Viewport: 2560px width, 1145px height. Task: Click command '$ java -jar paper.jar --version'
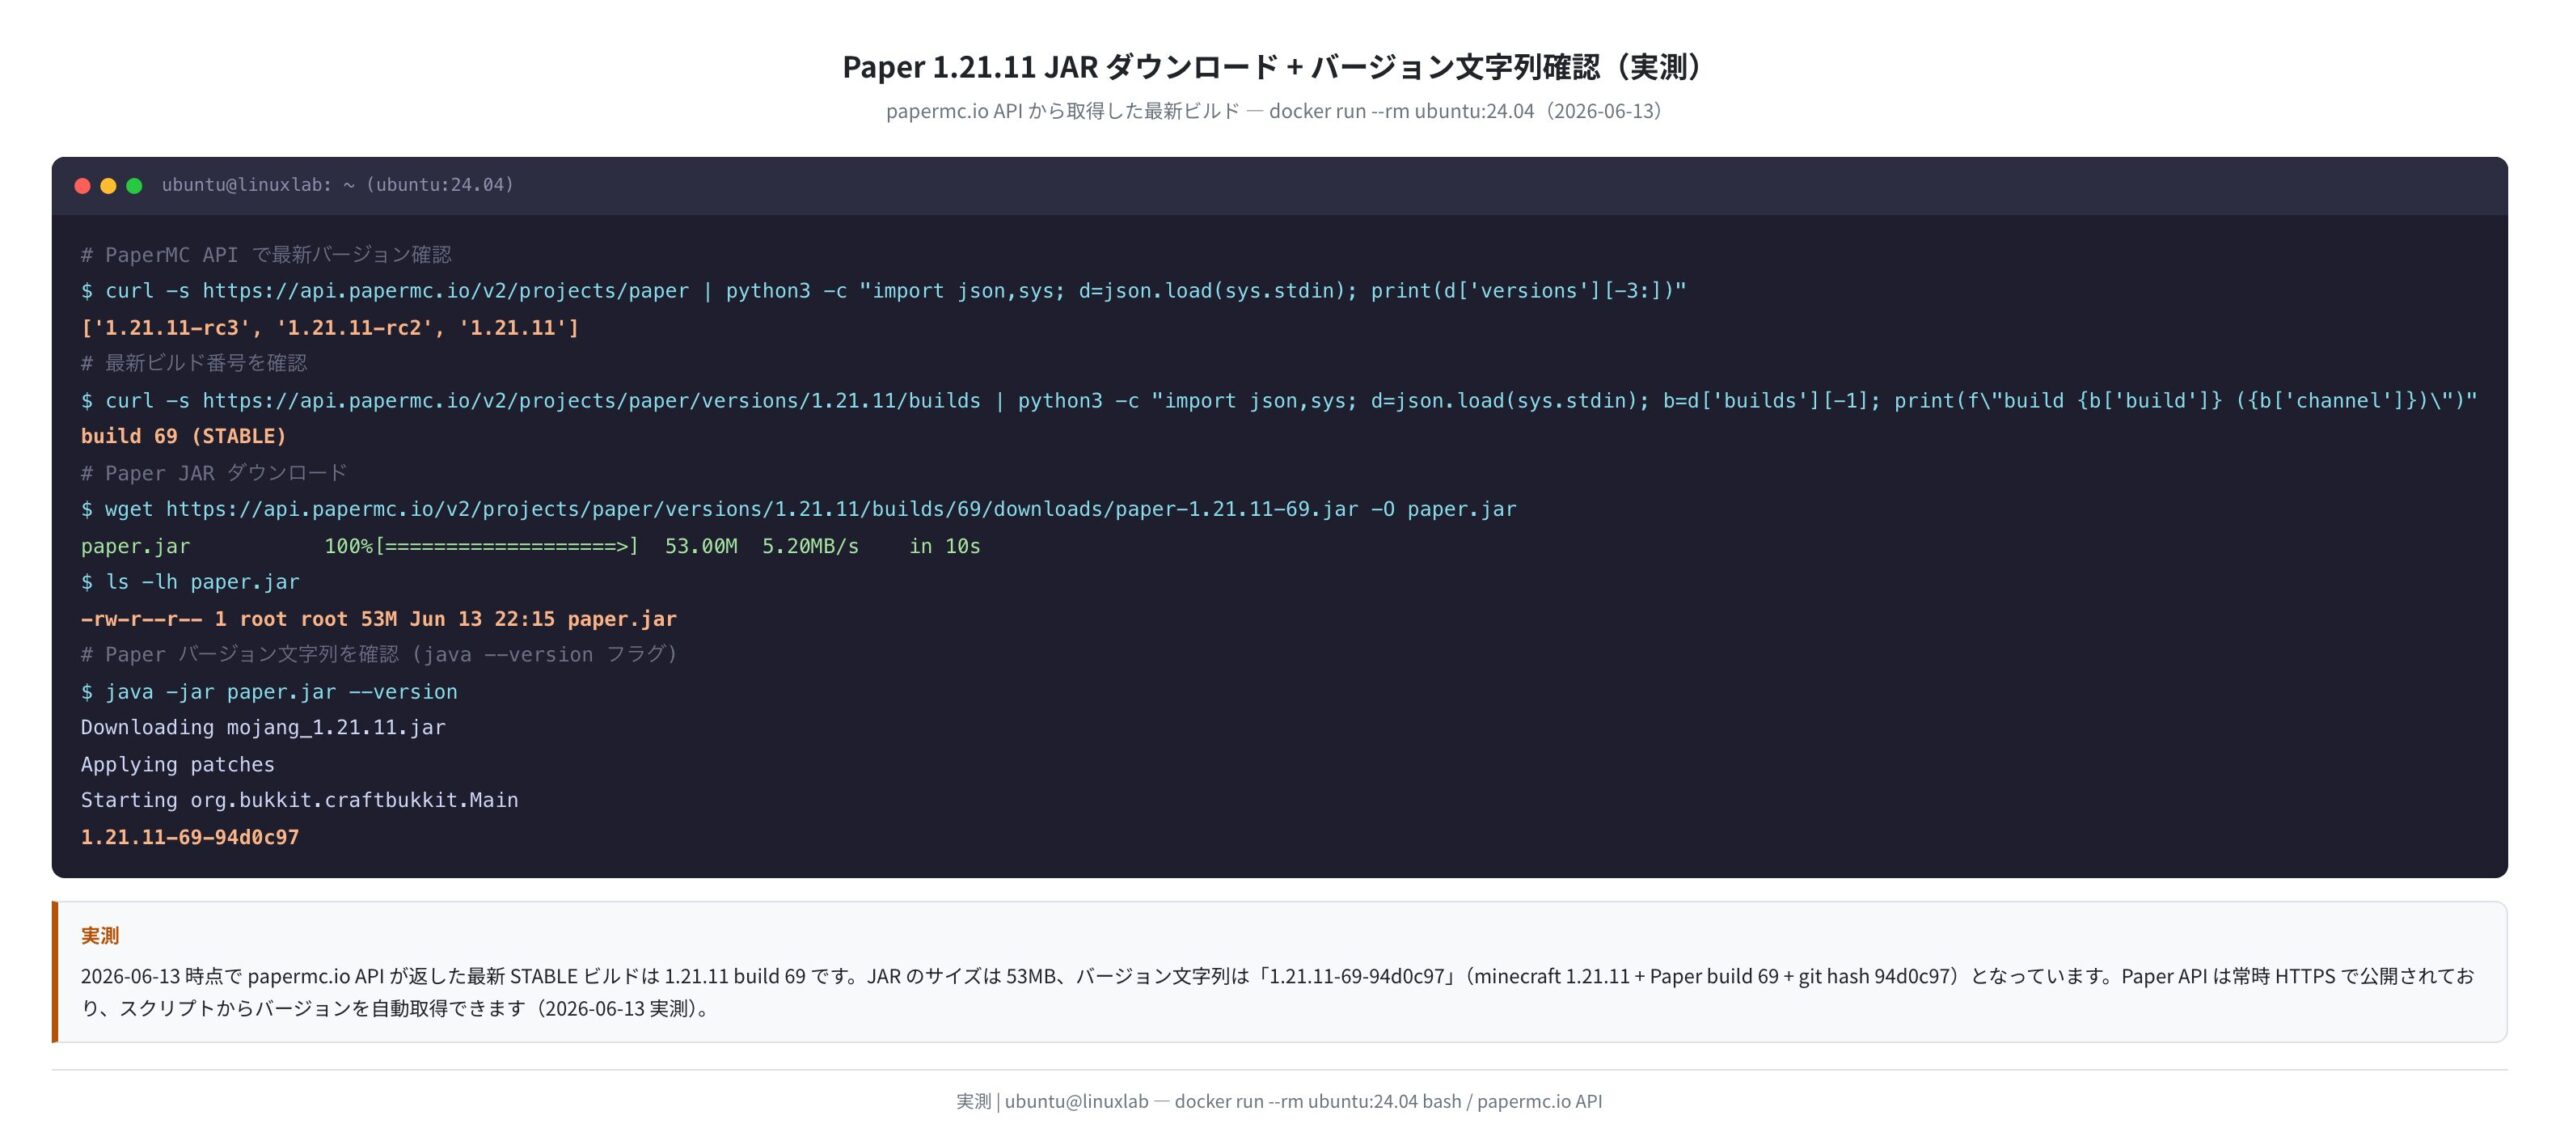(269, 692)
